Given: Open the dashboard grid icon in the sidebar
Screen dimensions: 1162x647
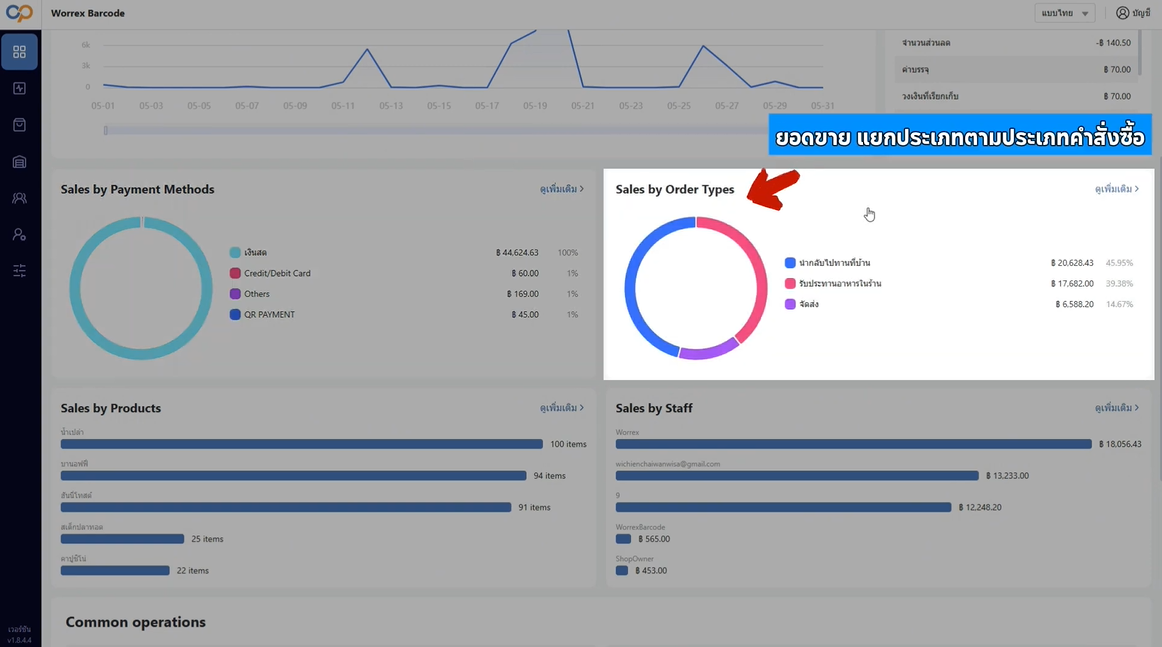Looking at the screenshot, I should pos(19,52).
